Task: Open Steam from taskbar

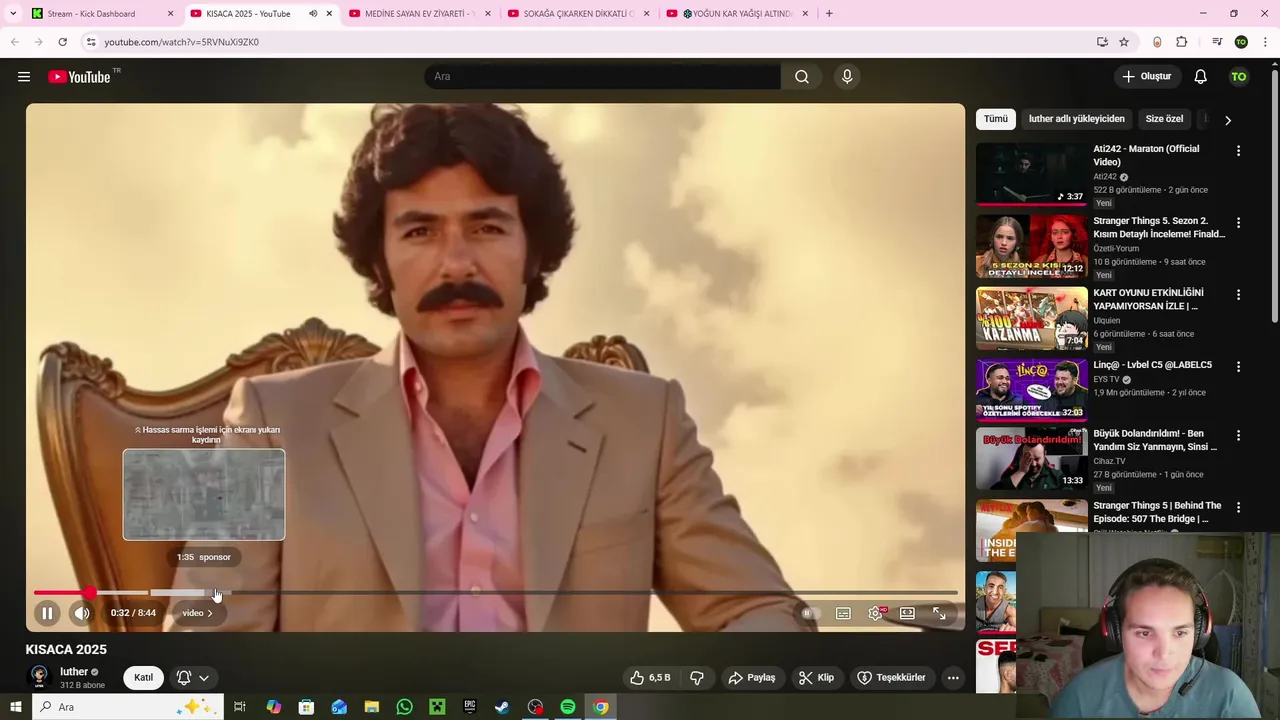Action: pos(502,707)
